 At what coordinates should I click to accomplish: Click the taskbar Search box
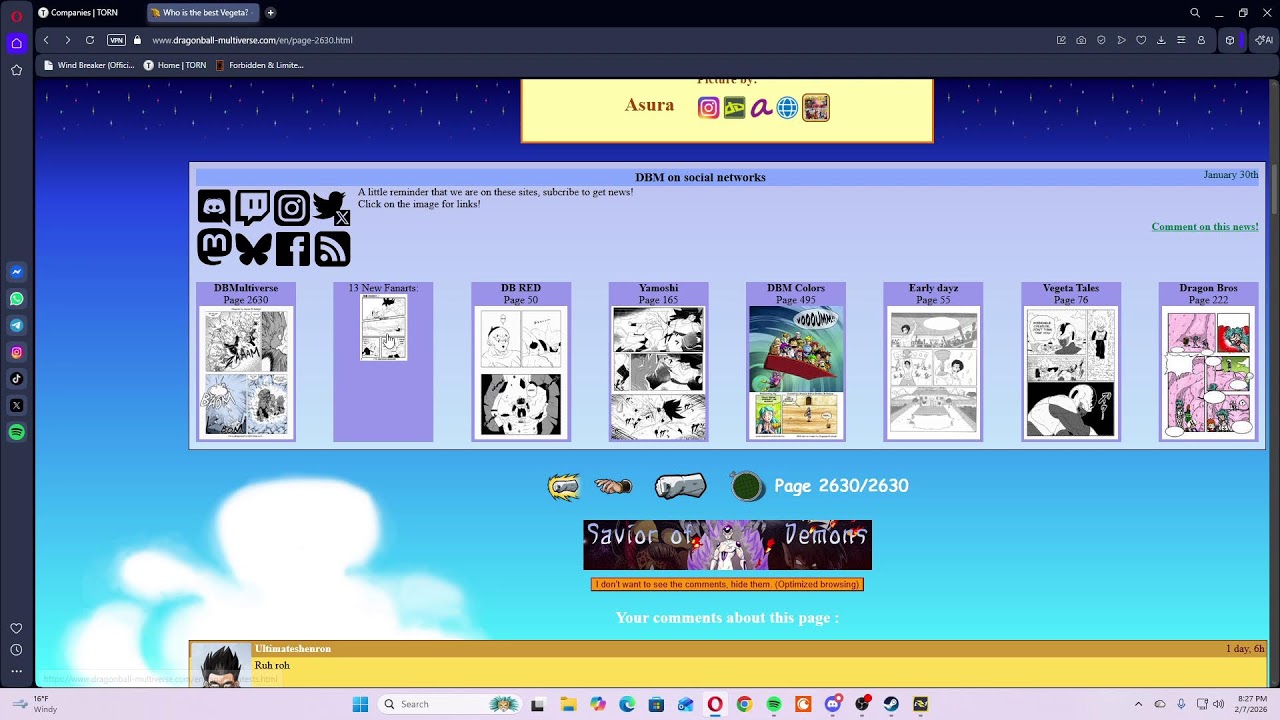[x=448, y=704]
